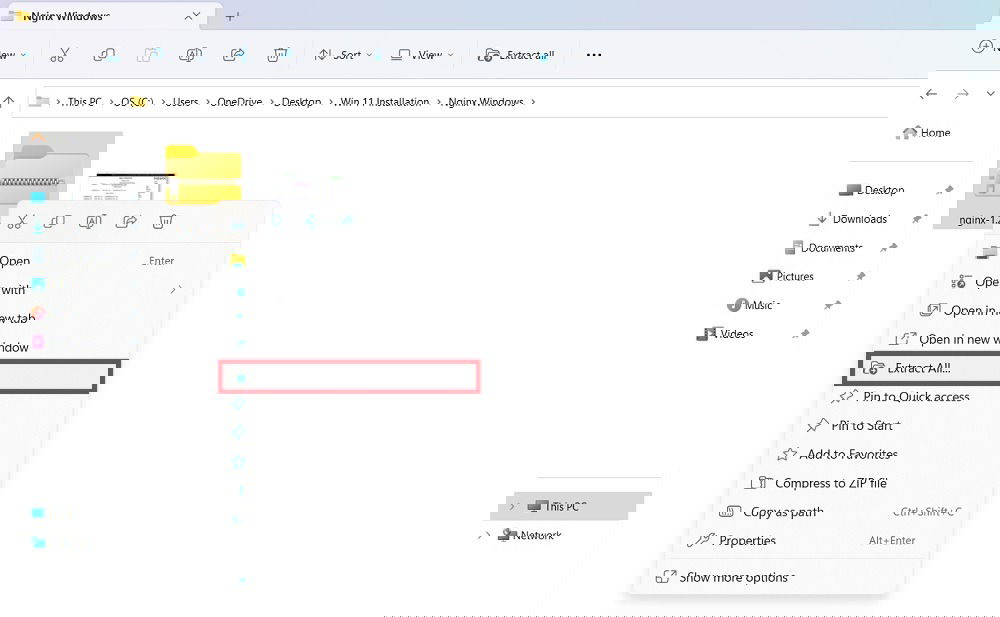Click the Paste icon in top toolbar
Image resolution: width=1000 pixels, height=617 pixels.
click(148, 55)
